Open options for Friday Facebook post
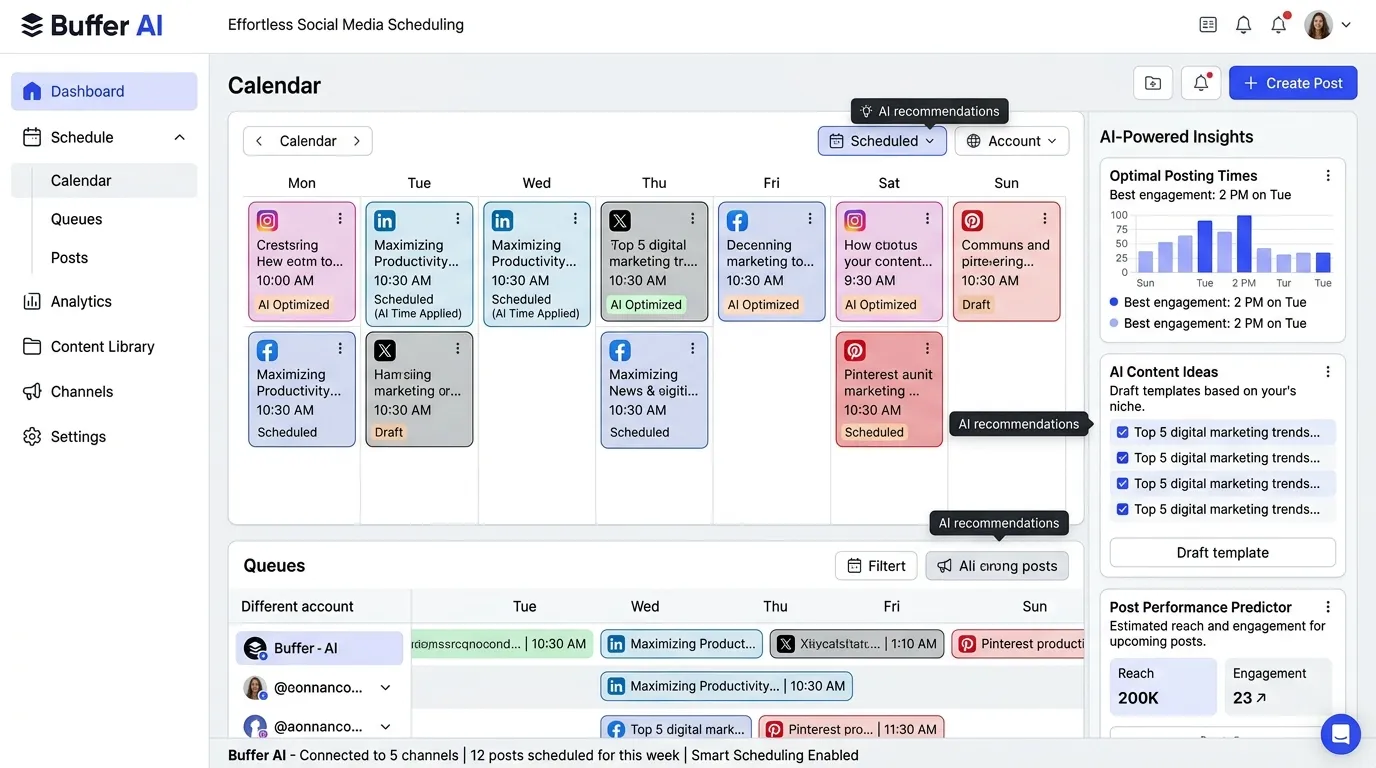The height and width of the screenshot is (768, 1376). point(810,219)
